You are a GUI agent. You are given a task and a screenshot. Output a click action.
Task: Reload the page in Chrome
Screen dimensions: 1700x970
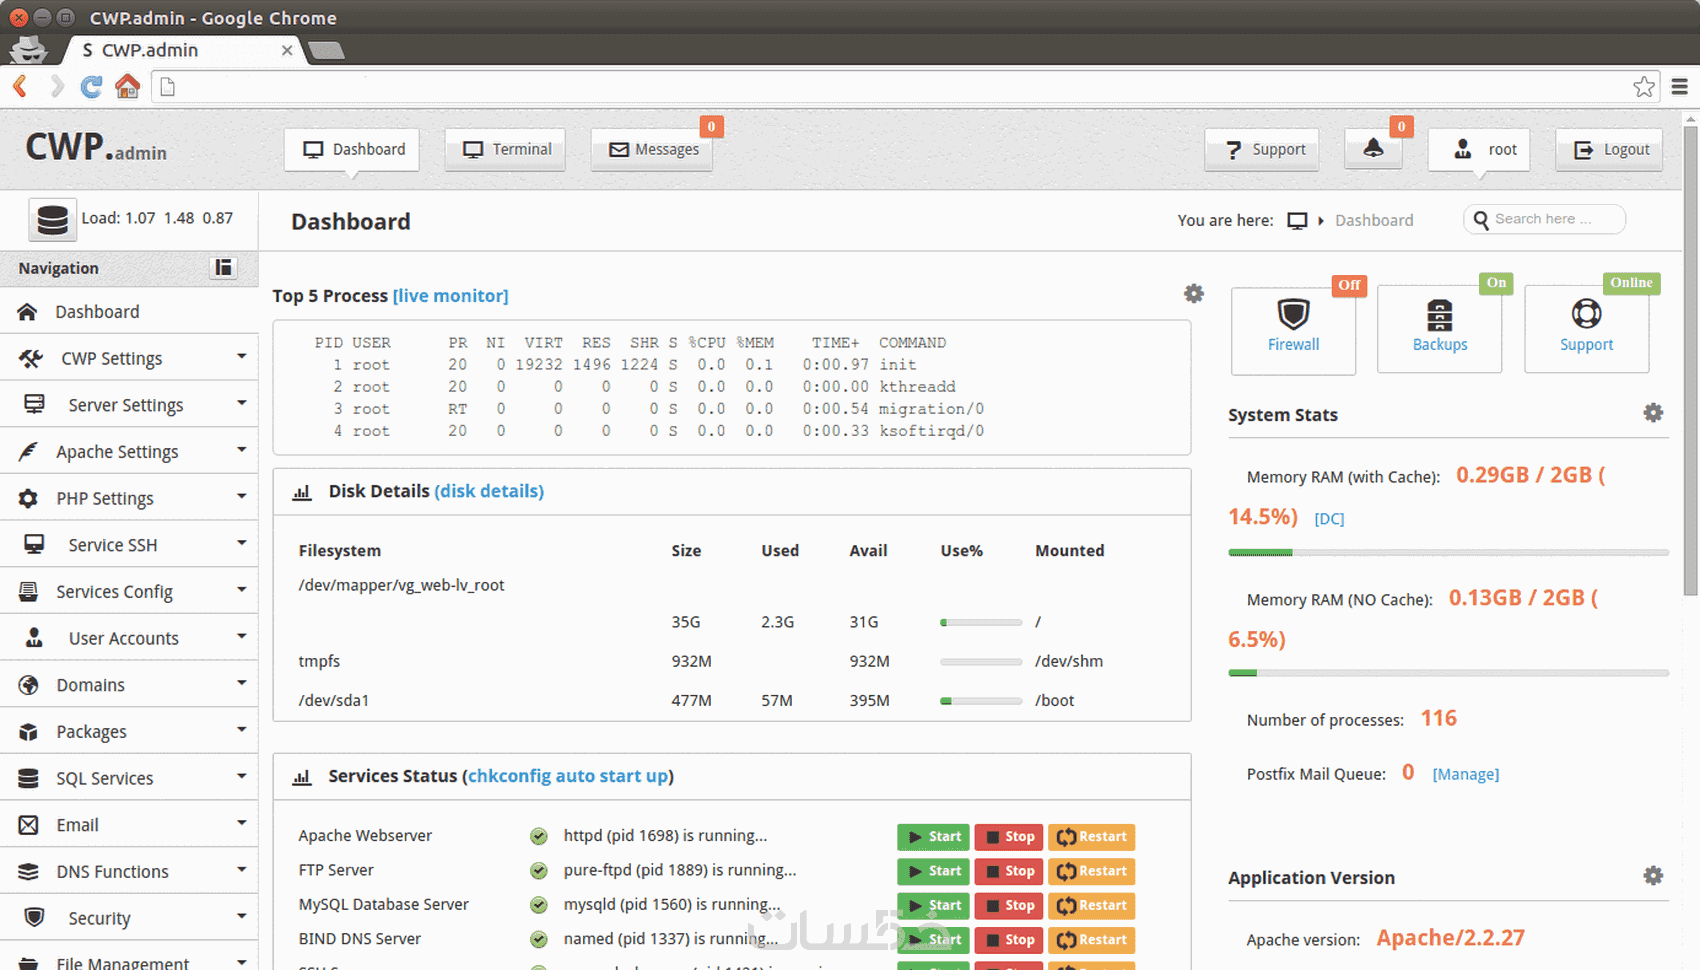pos(91,87)
